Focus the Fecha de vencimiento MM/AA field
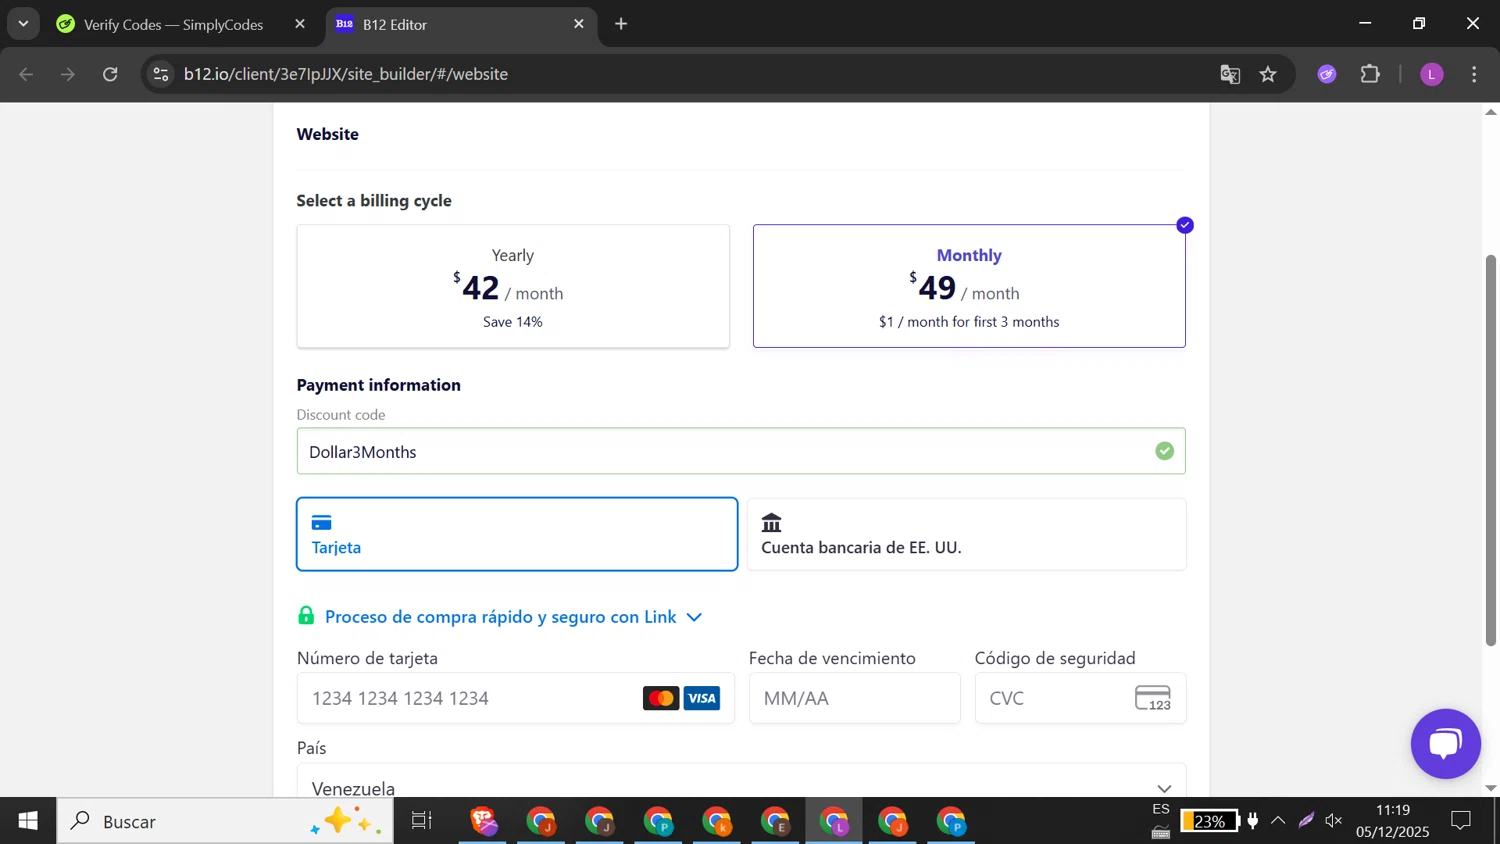This screenshot has height=844, width=1500. click(854, 698)
